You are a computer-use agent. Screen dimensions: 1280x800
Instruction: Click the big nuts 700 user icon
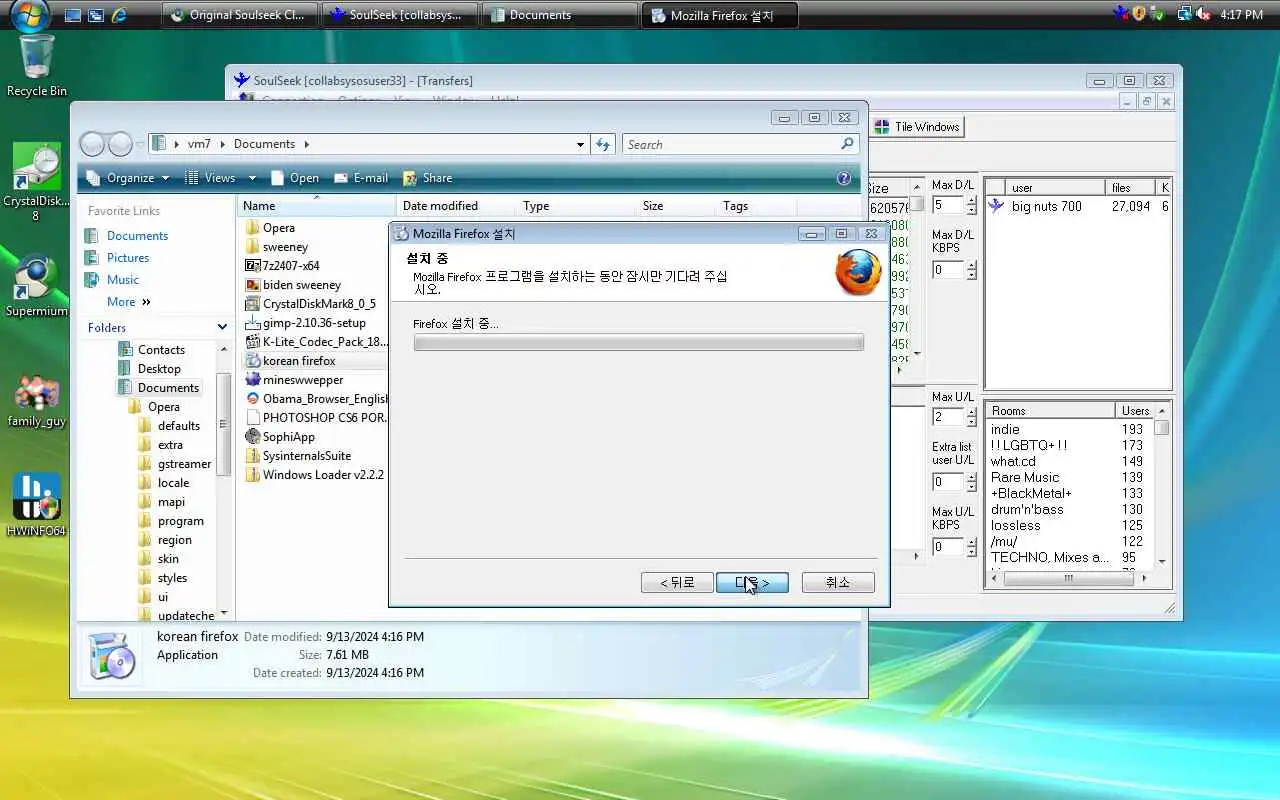(x=996, y=206)
